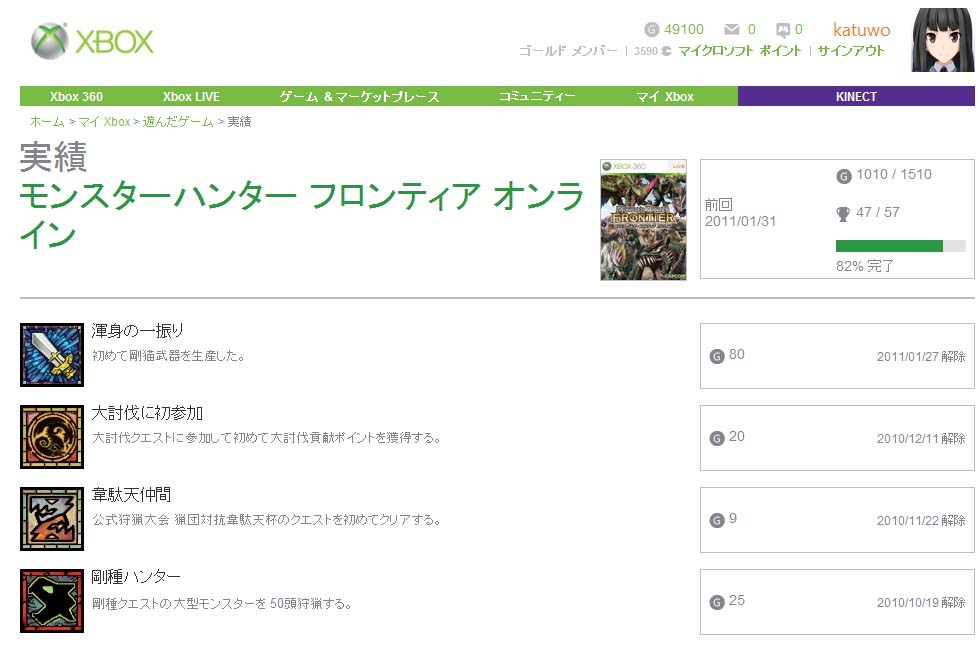Open the ゲーム & マーケットプレース tab

pos(359,96)
